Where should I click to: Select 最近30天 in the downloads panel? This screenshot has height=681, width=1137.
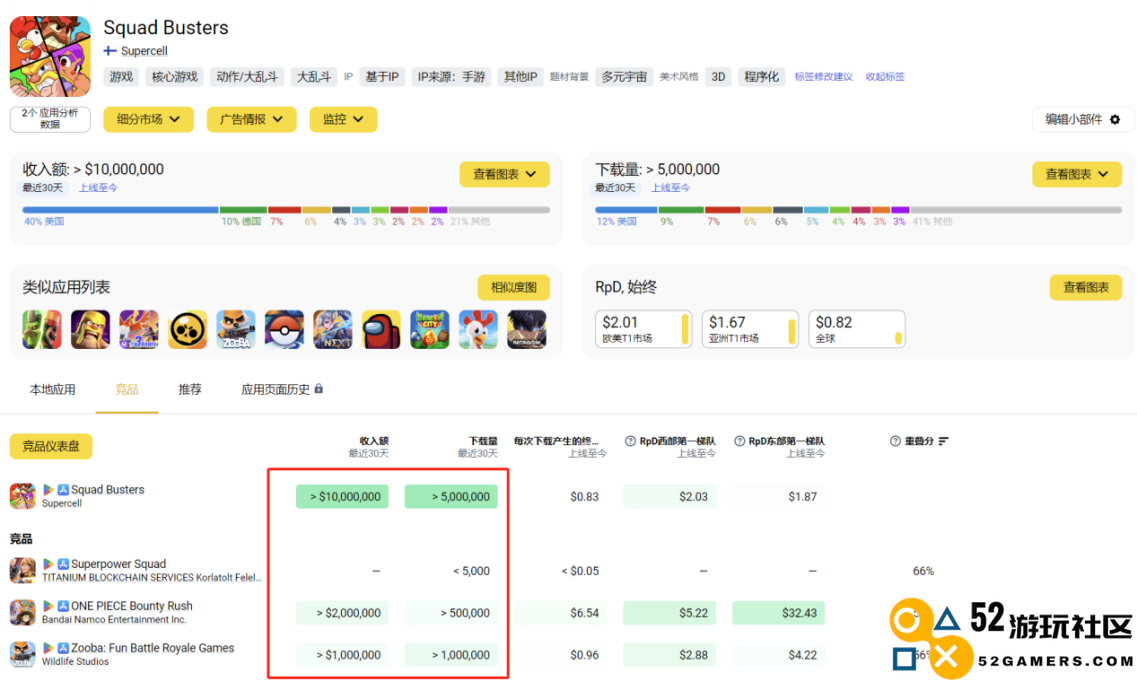[615, 188]
